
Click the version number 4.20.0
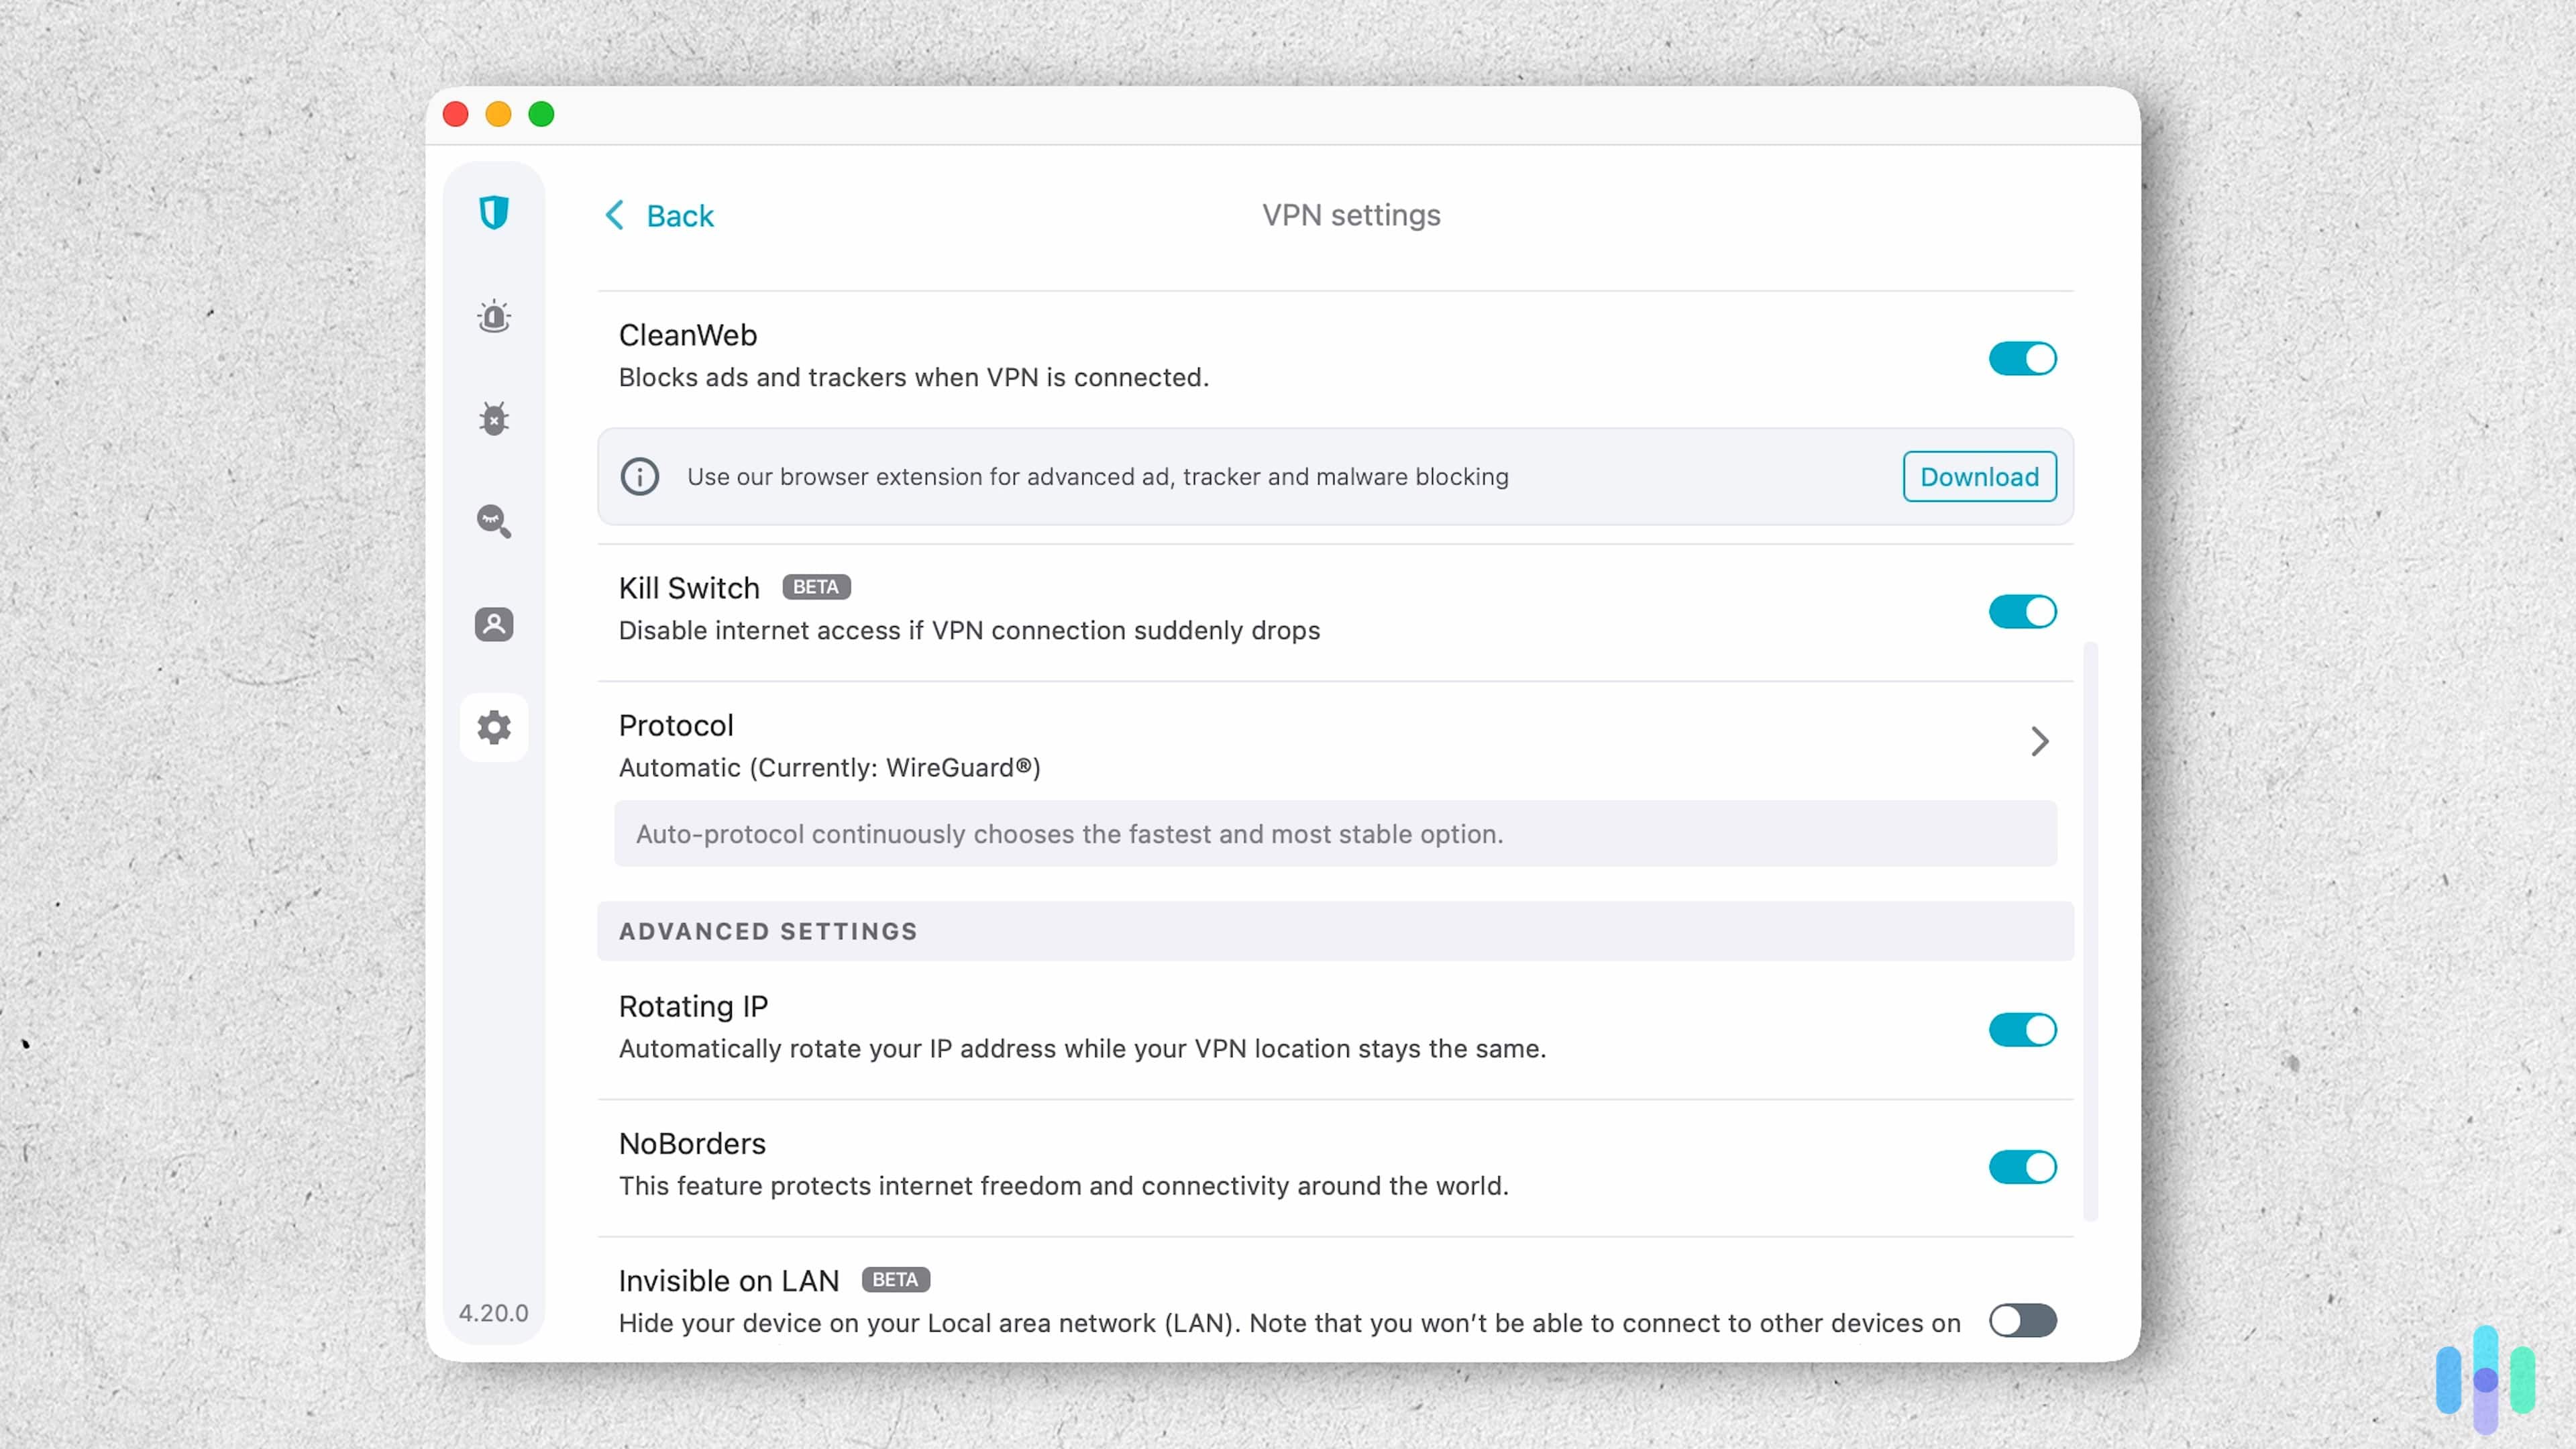tap(493, 1313)
